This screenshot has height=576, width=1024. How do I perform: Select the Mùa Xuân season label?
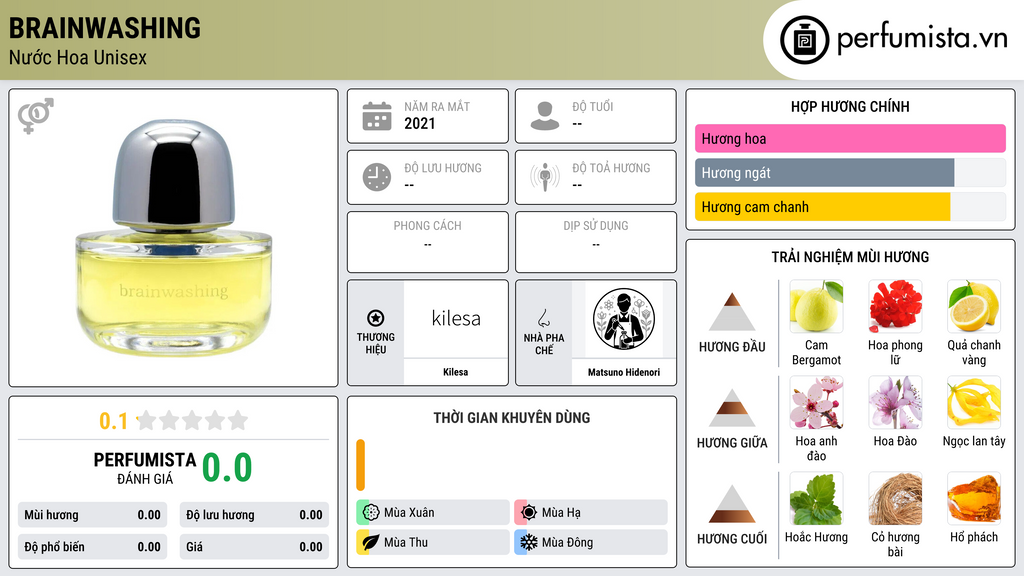409,513
